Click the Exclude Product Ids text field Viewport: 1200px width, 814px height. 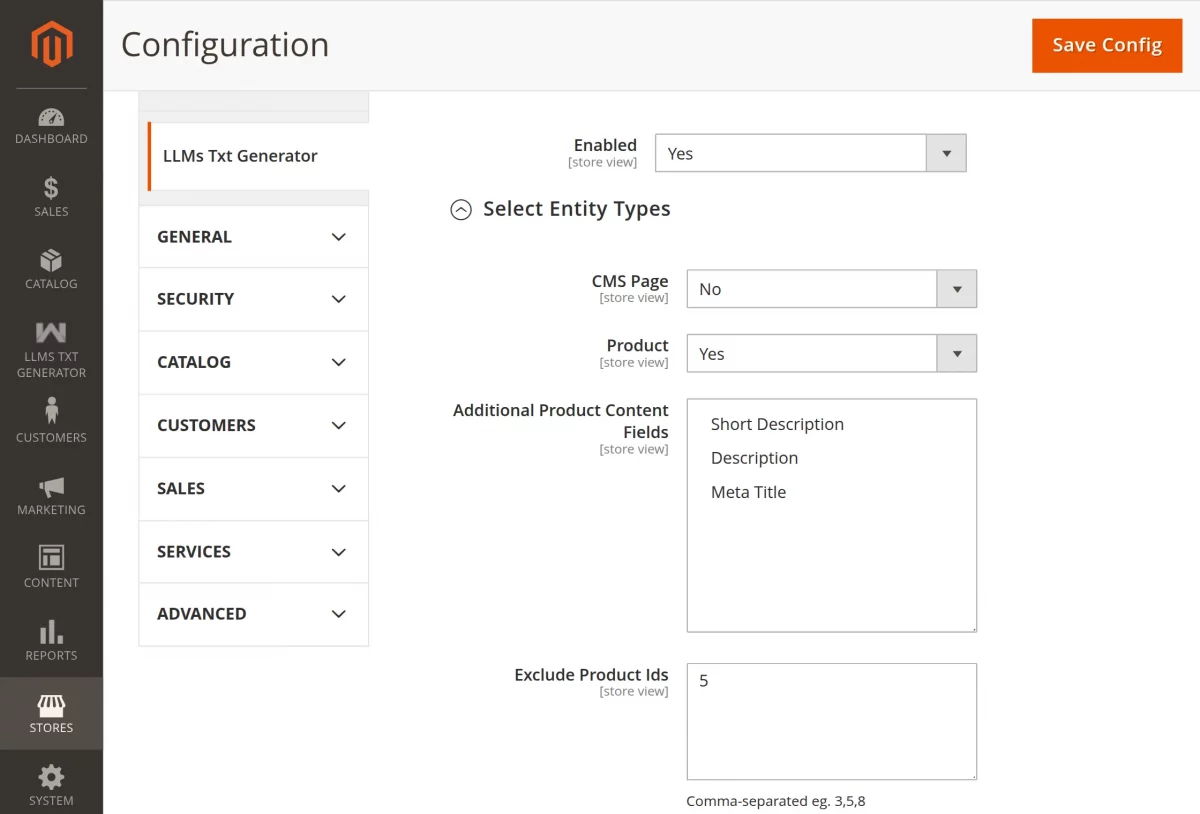[x=831, y=721]
